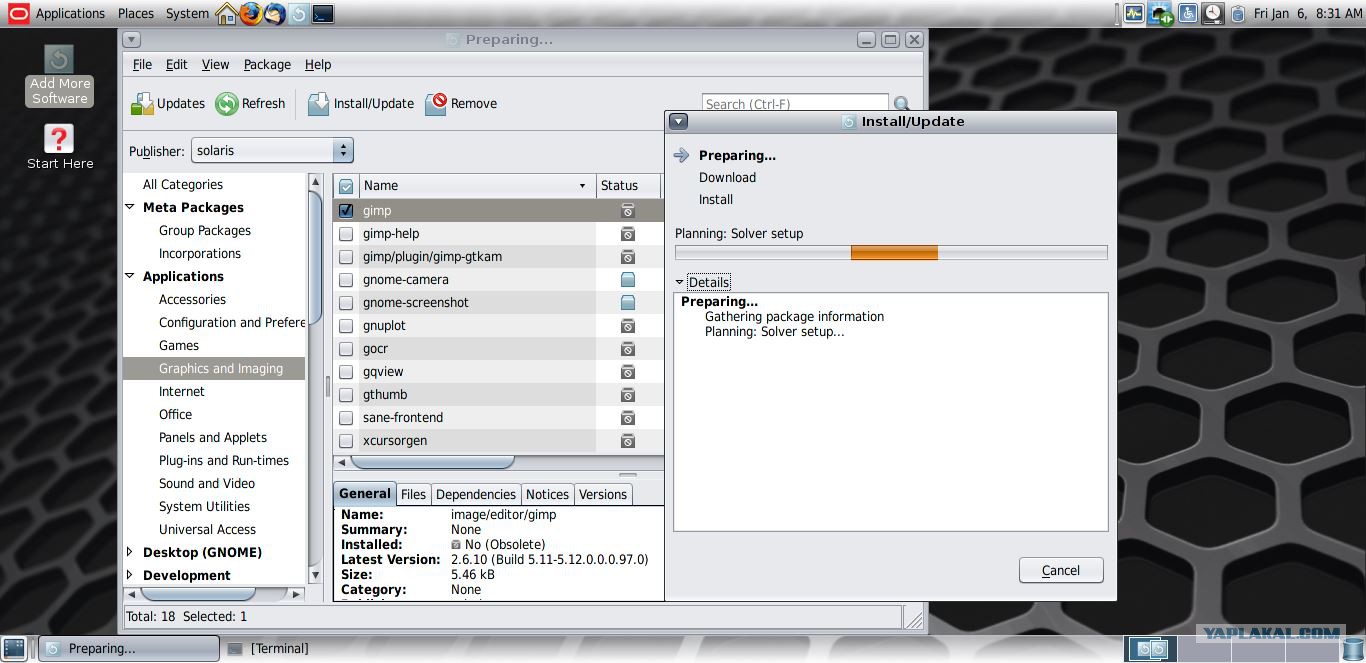Viewport: 1366px width, 663px height.
Task: Open the Applications panel menu
Action: tap(70, 14)
